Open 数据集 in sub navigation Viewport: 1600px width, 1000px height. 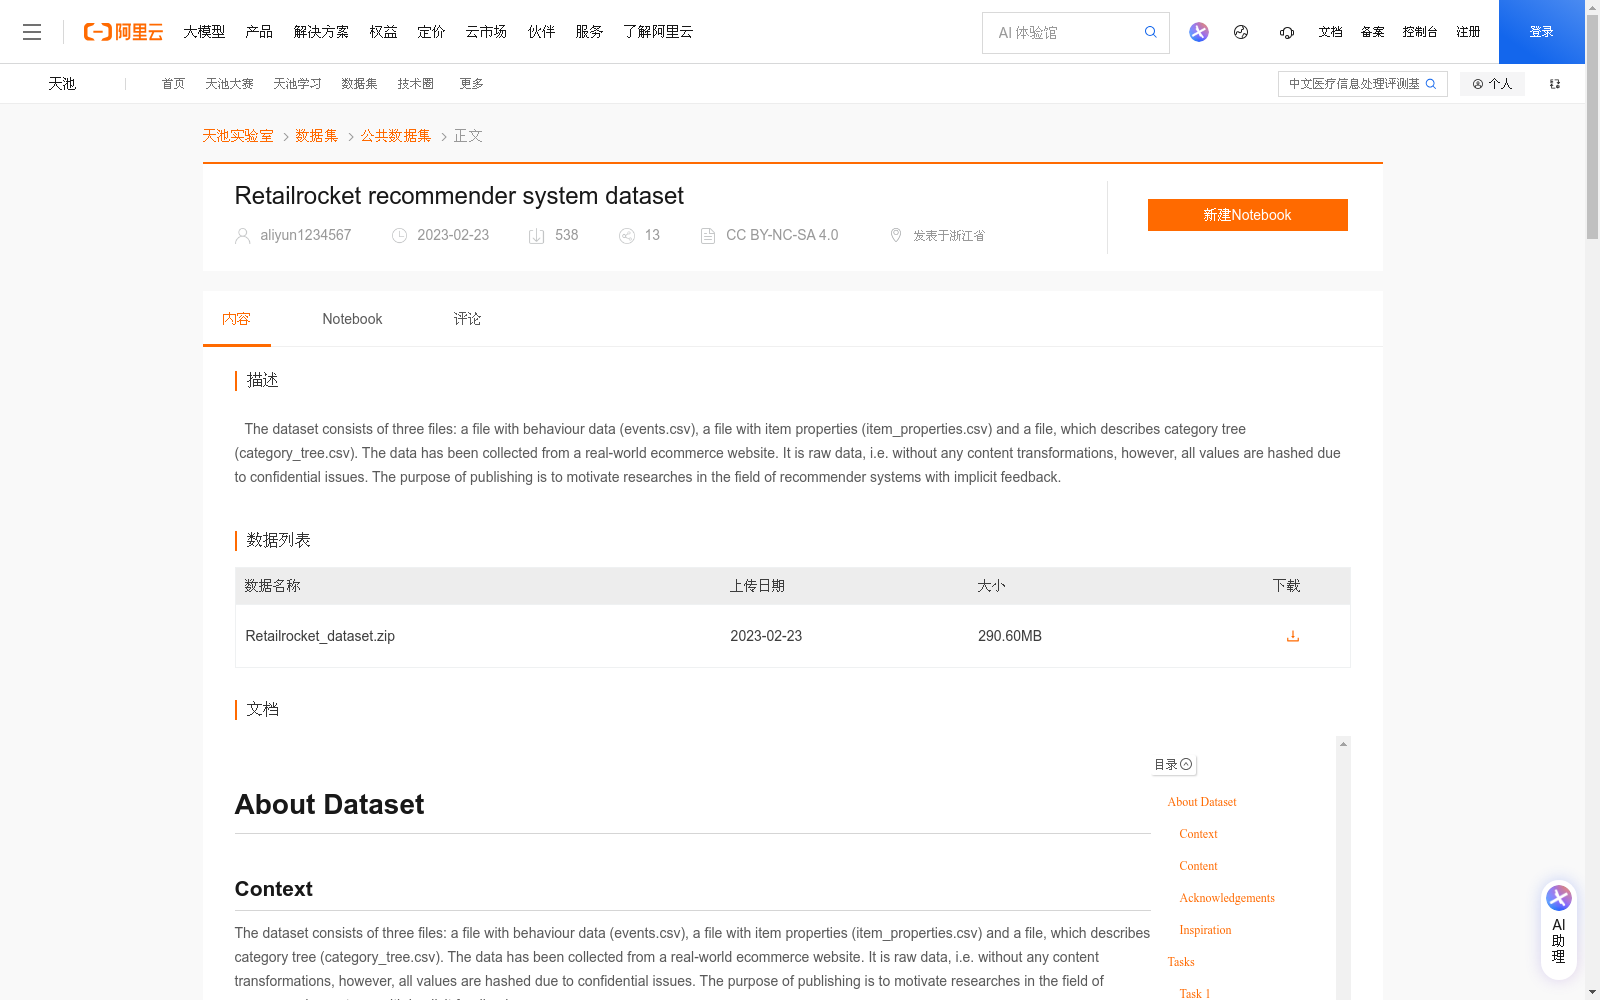(x=359, y=84)
